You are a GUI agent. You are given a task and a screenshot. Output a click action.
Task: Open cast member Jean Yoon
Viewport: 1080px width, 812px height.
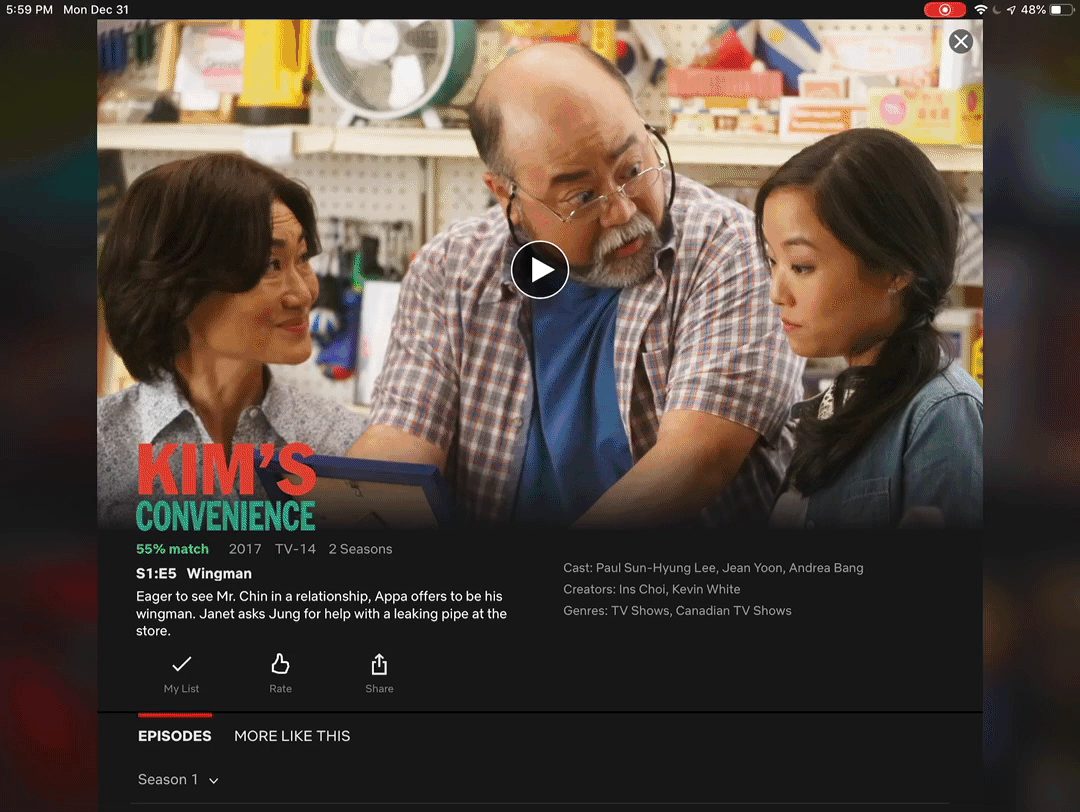(x=752, y=568)
